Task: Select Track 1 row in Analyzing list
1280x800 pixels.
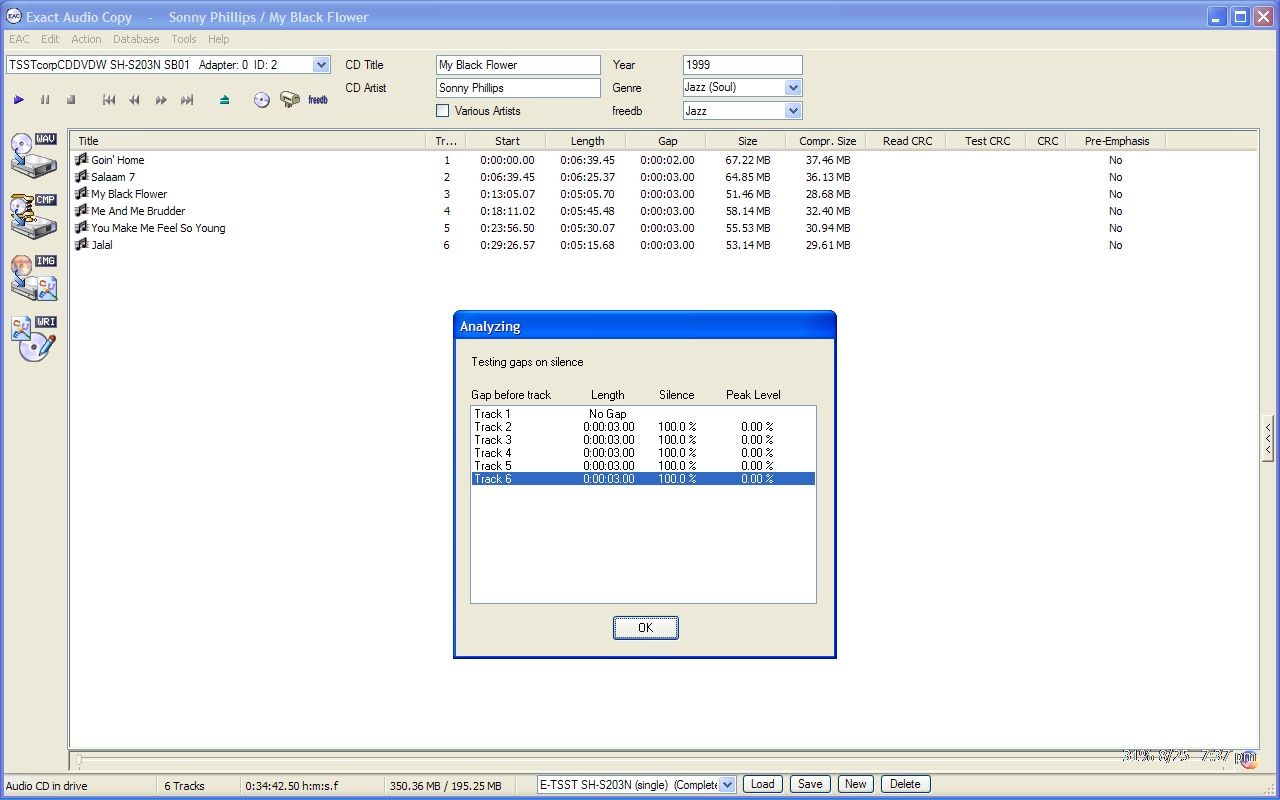Action: tap(643, 414)
